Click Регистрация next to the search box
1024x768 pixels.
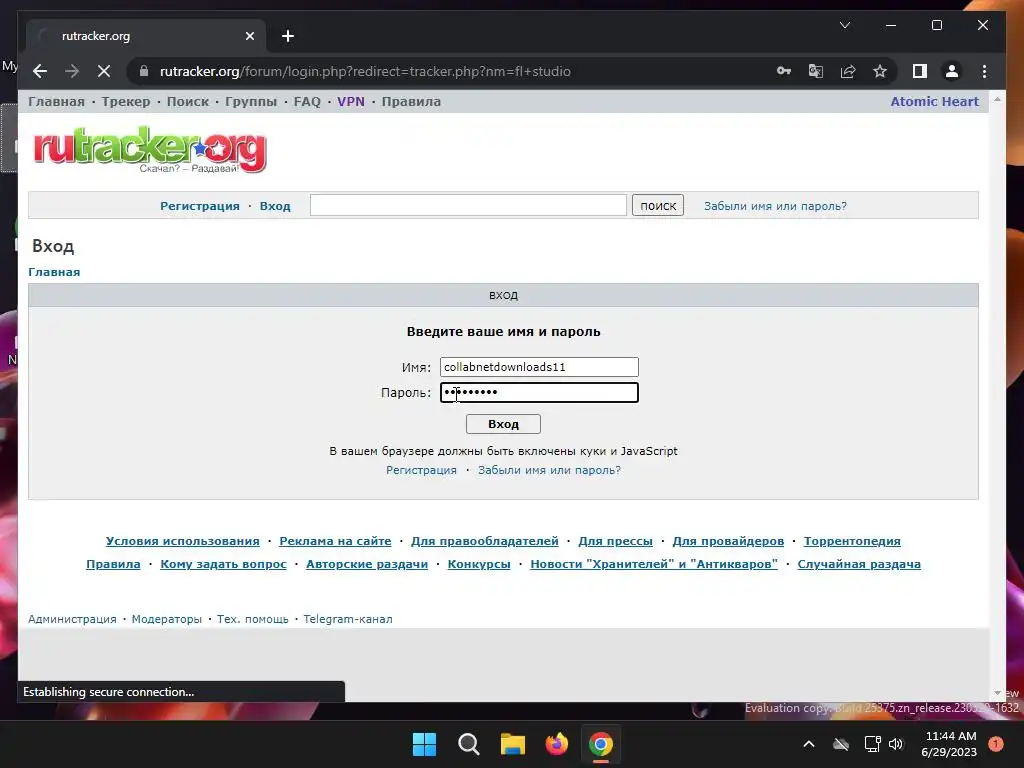pos(200,206)
